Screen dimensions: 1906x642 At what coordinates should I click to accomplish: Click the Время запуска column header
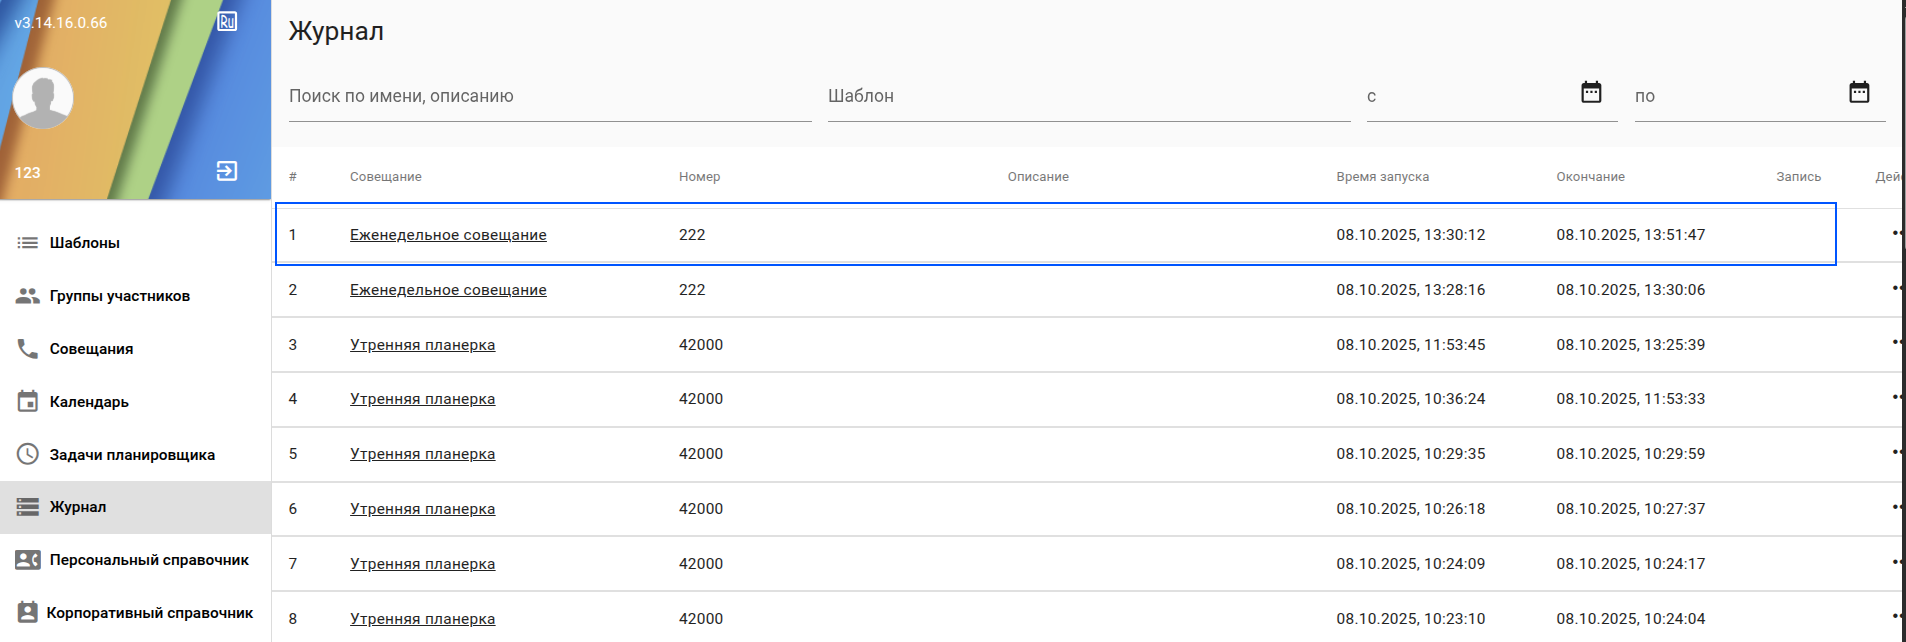[1382, 177]
